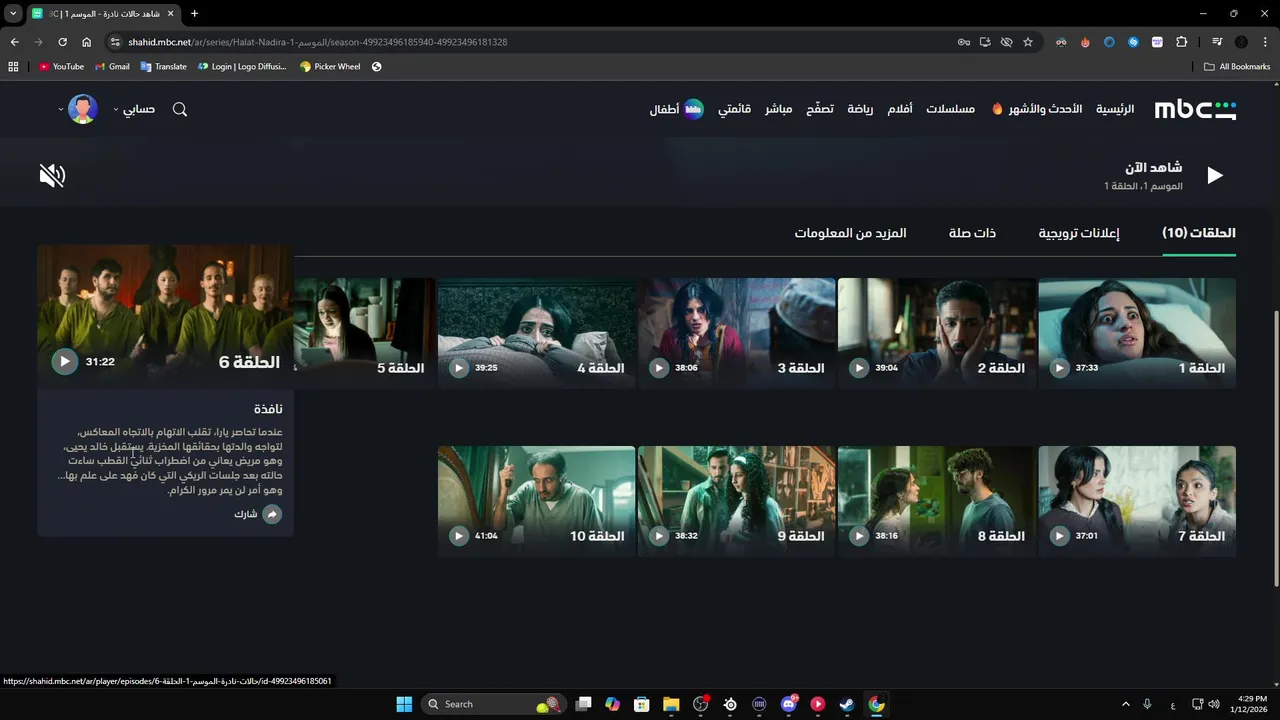Open قائمتي my list

(734, 109)
